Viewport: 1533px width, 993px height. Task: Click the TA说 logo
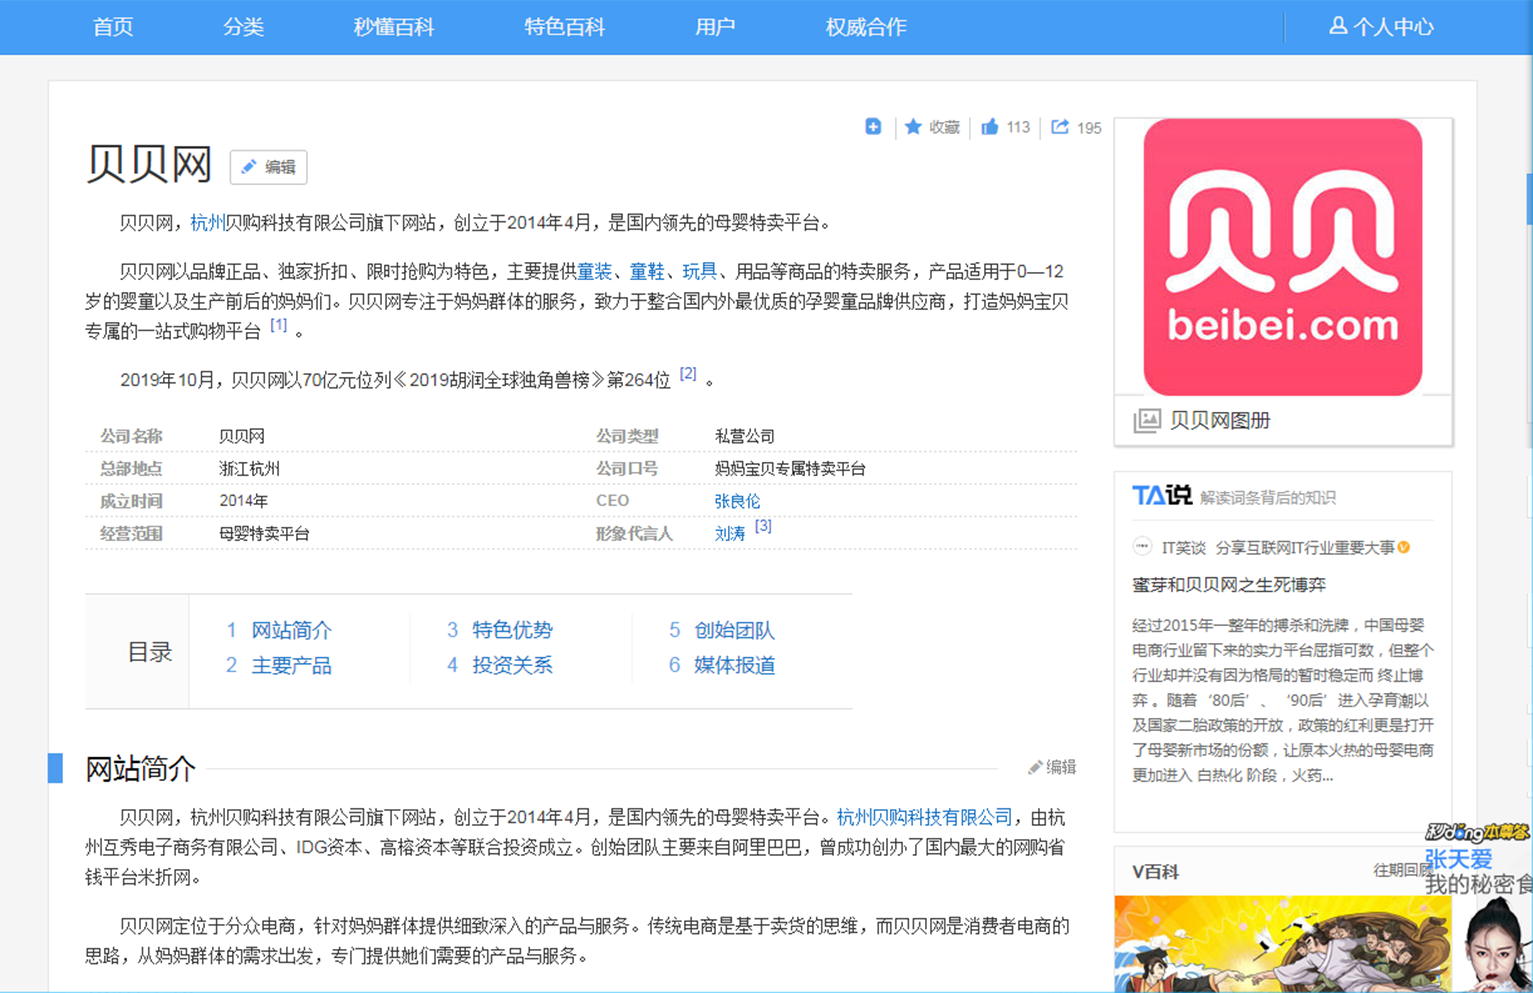tap(1162, 496)
